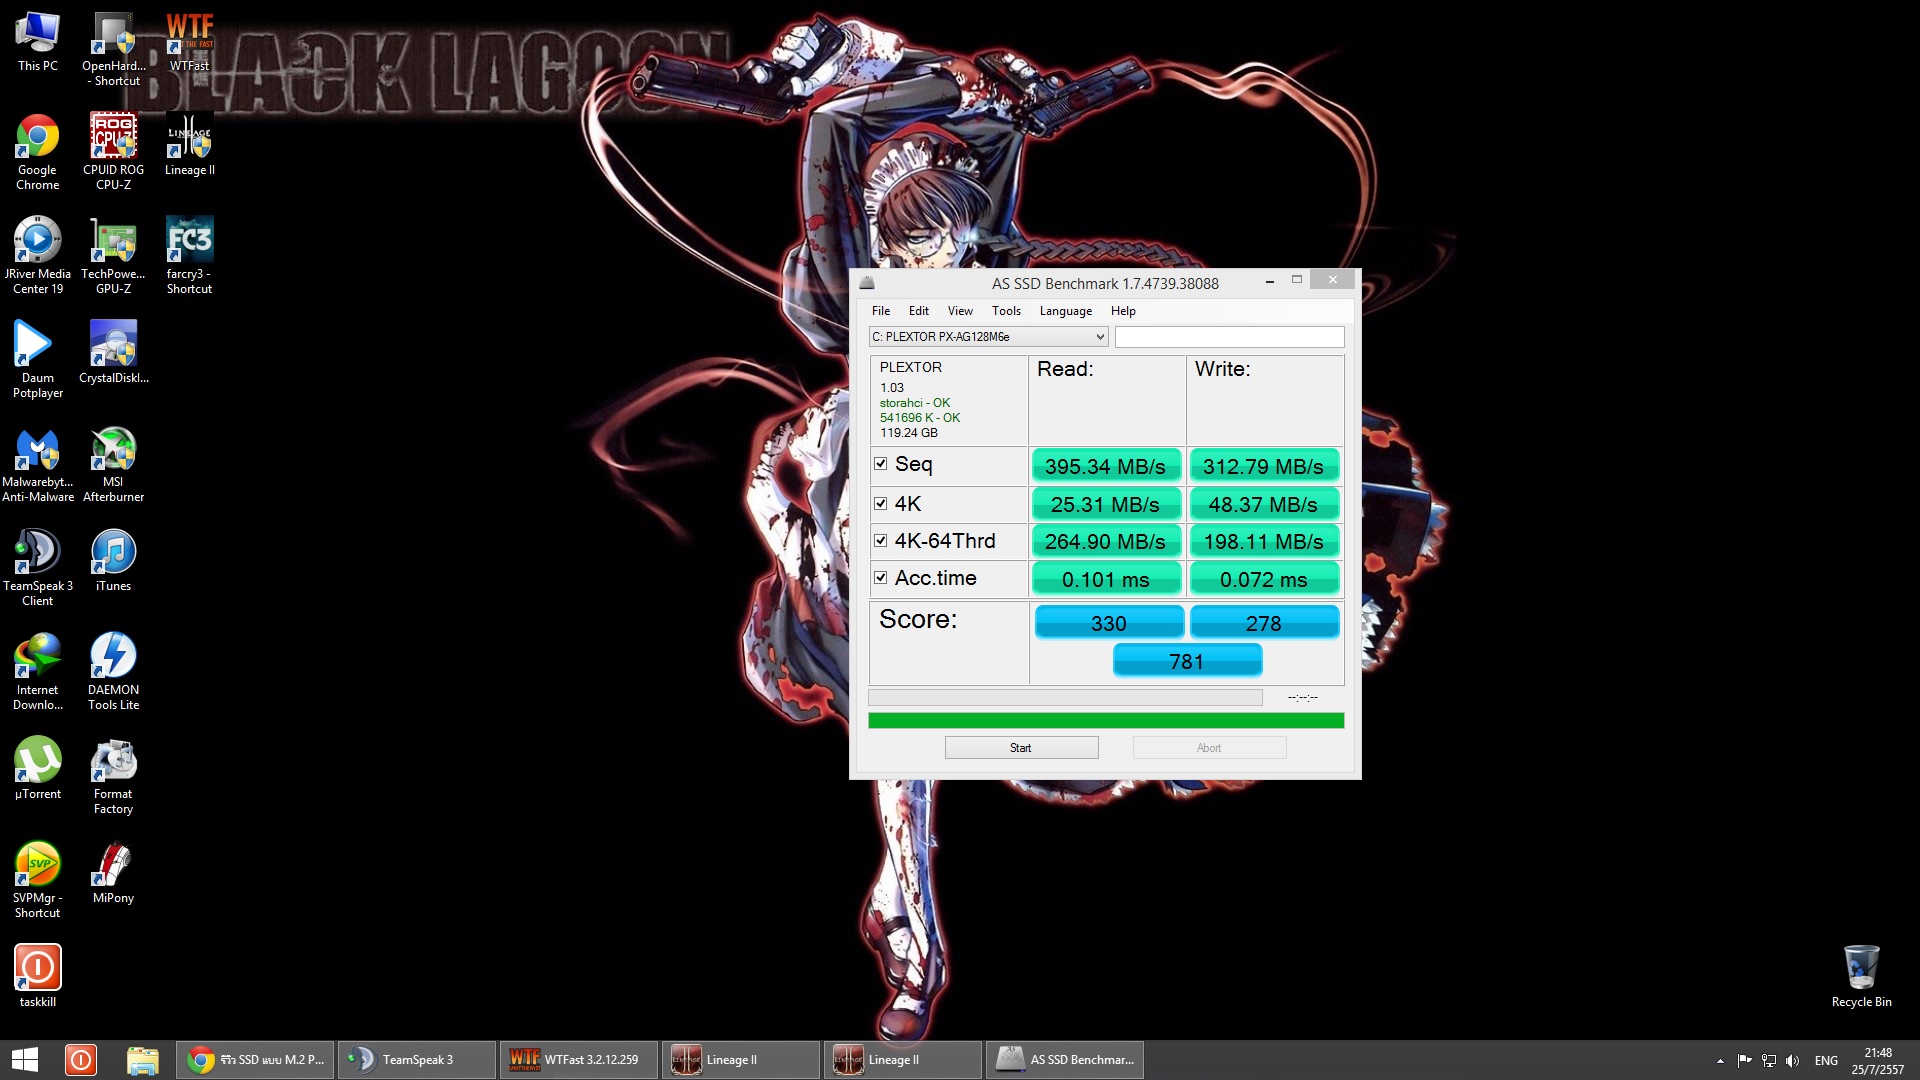Uncheck the Seq benchmark checkbox
Image resolution: width=1920 pixels, height=1080 pixels.
881,464
